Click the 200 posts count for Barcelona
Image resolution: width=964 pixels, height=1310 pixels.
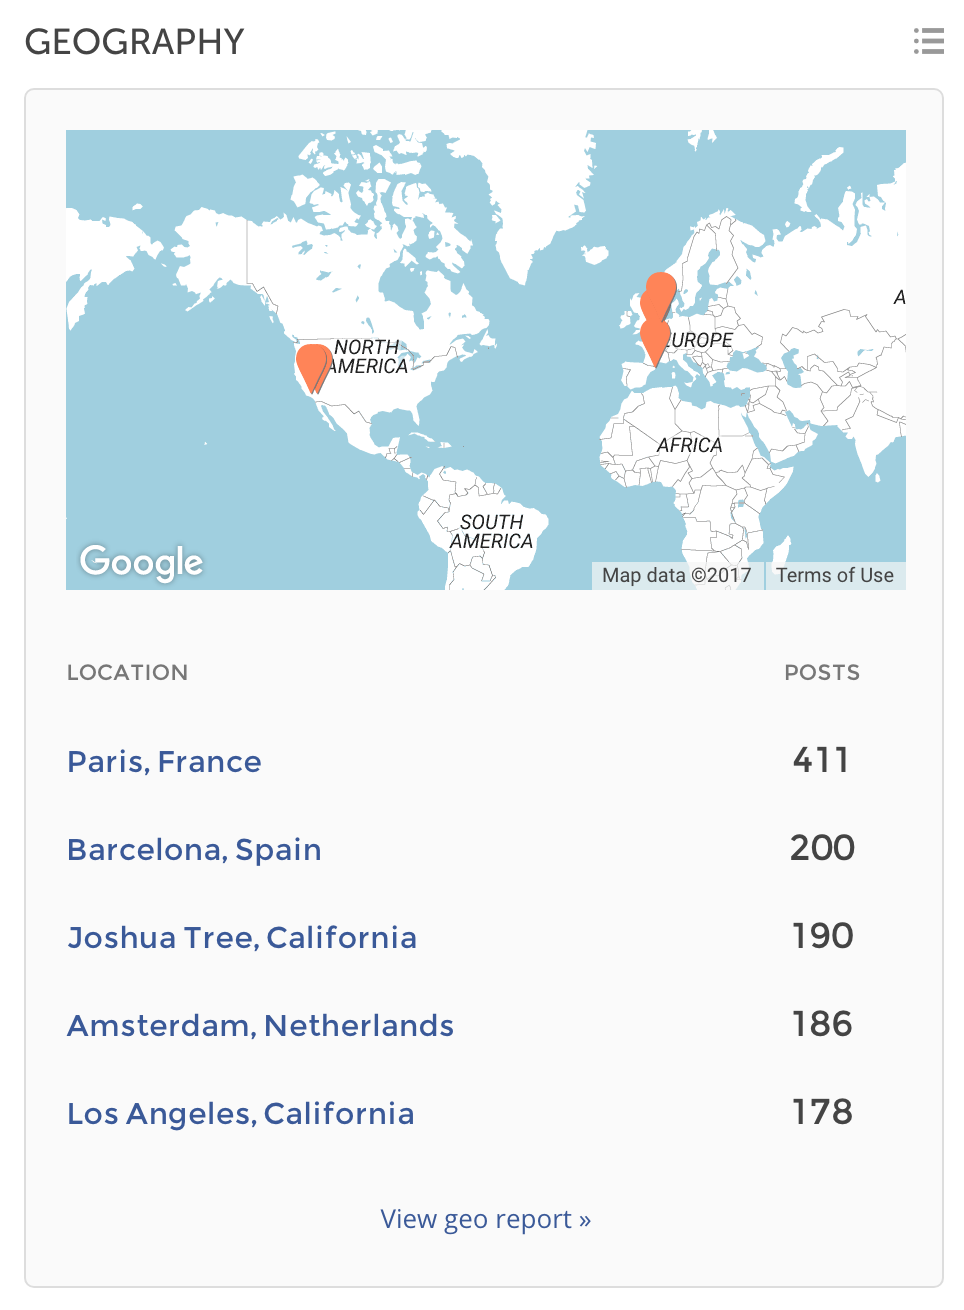tap(822, 848)
